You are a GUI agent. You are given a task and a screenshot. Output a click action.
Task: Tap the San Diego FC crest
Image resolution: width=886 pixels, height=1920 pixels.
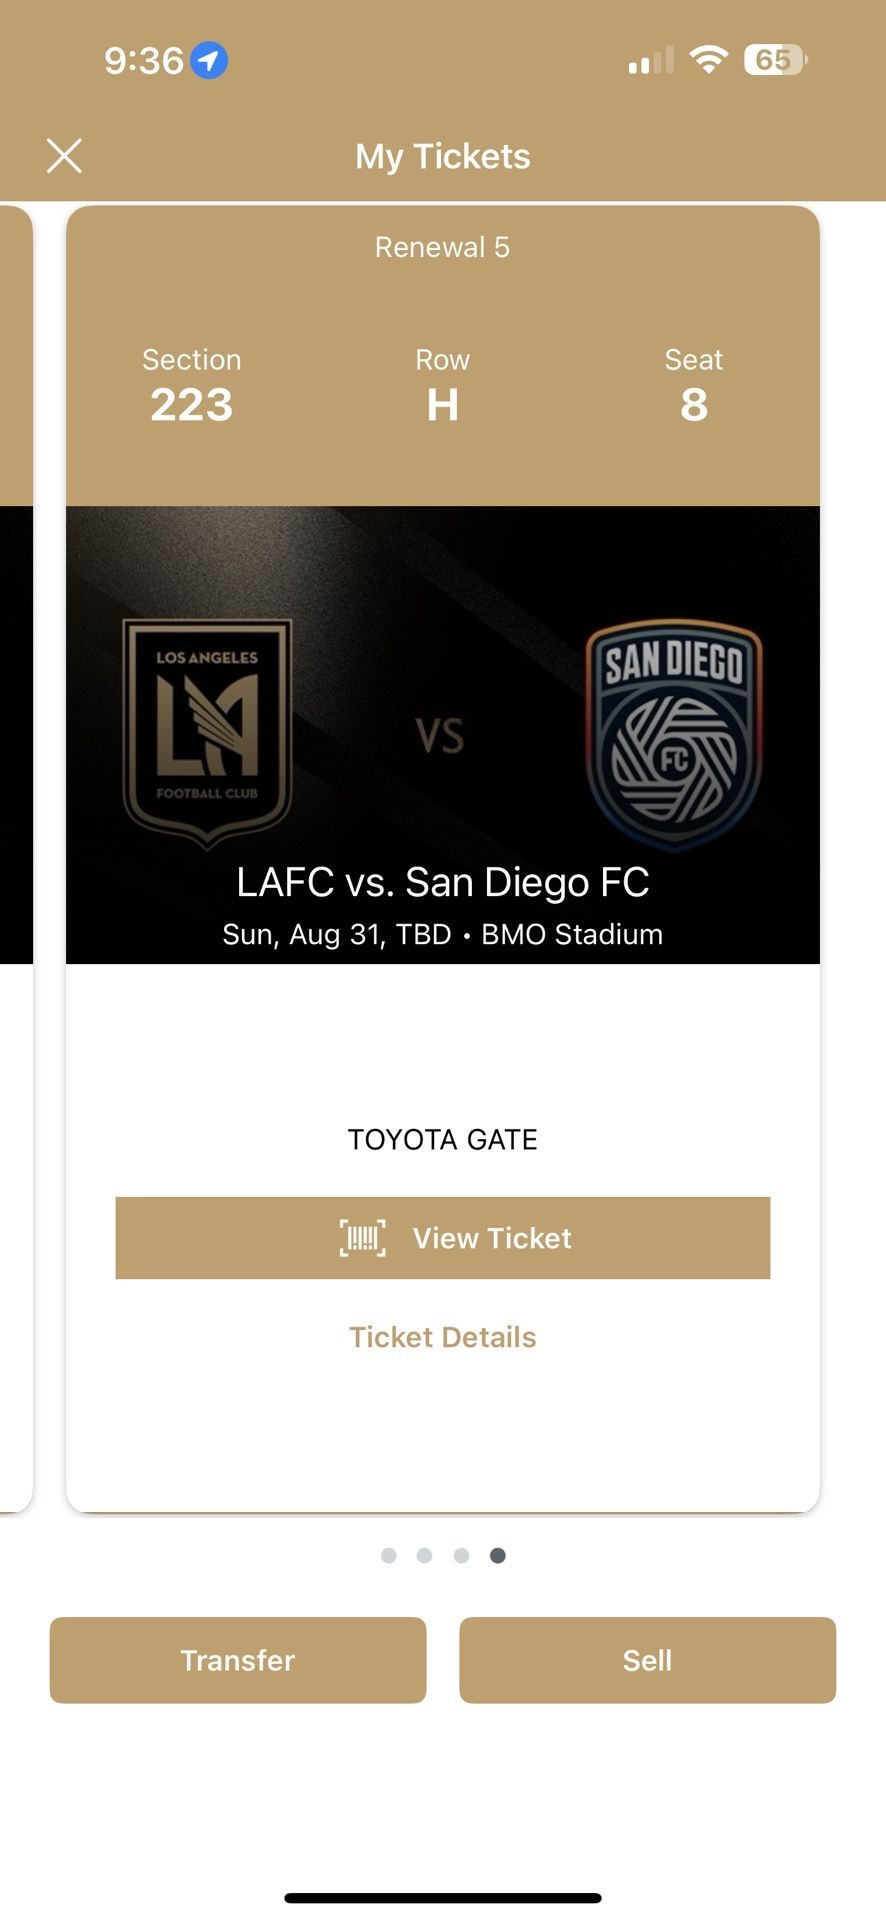[x=674, y=734]
